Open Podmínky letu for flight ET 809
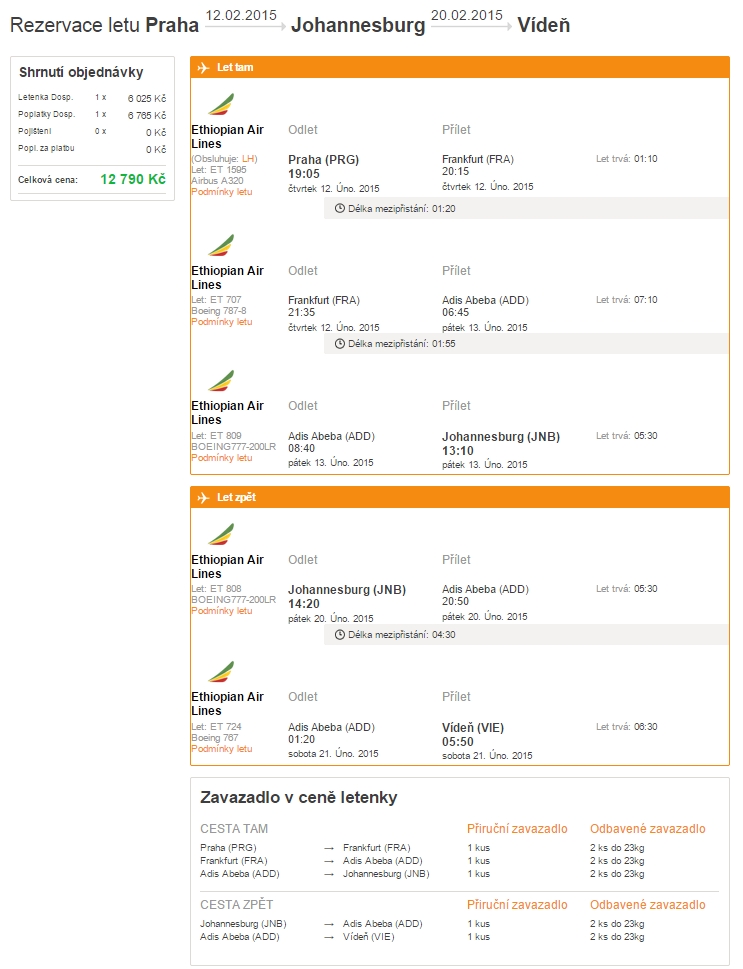 tap(222, 458)
